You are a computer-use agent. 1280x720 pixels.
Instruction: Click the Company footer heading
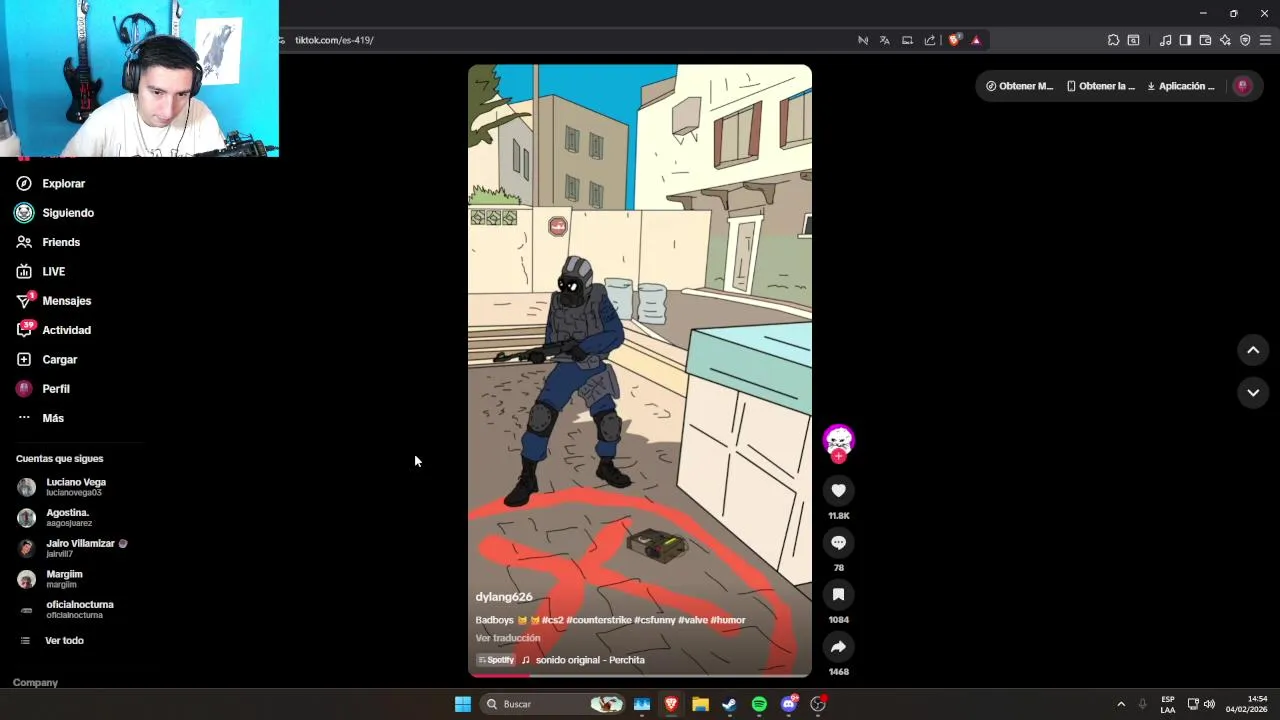click(x=35, y=683)
